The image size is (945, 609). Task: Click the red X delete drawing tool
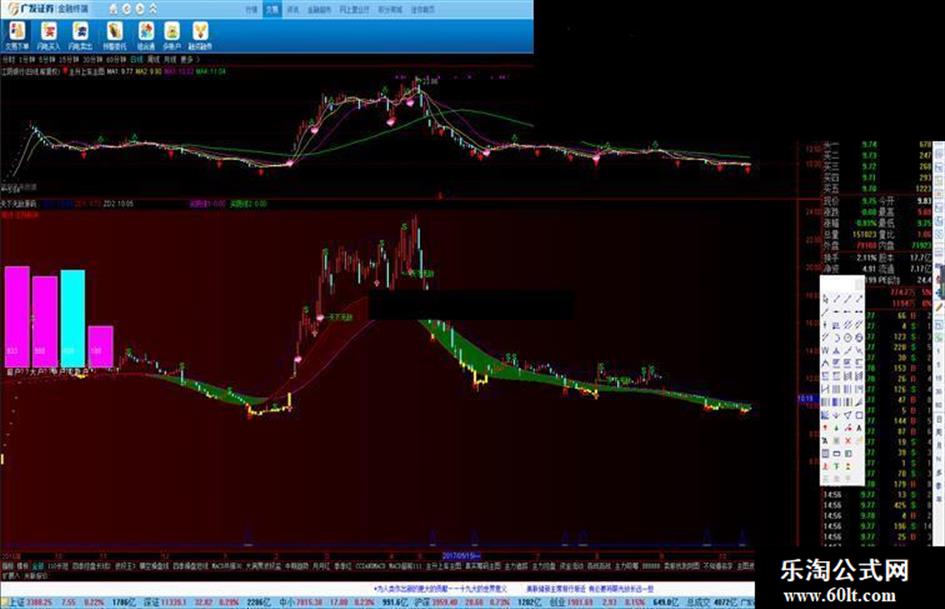point(848,441)
